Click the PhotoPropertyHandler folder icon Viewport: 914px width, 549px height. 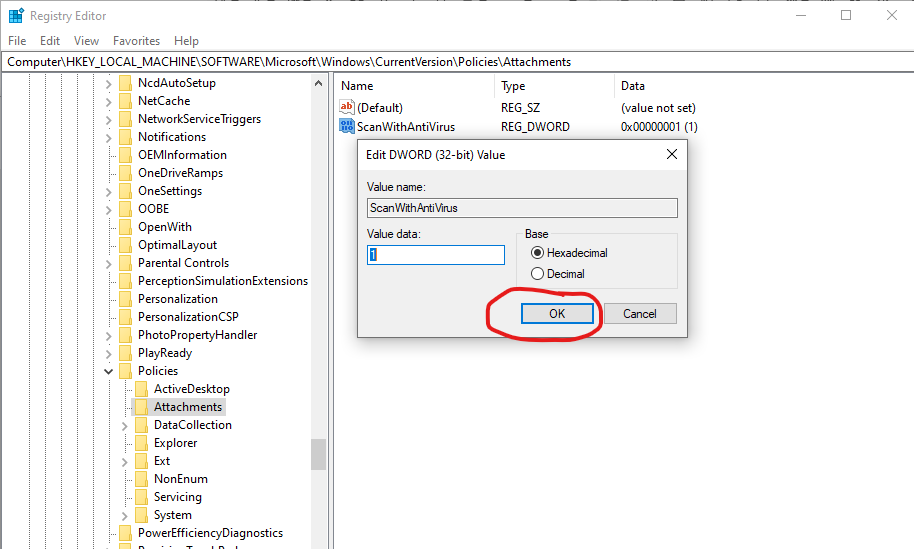(125, 335)
